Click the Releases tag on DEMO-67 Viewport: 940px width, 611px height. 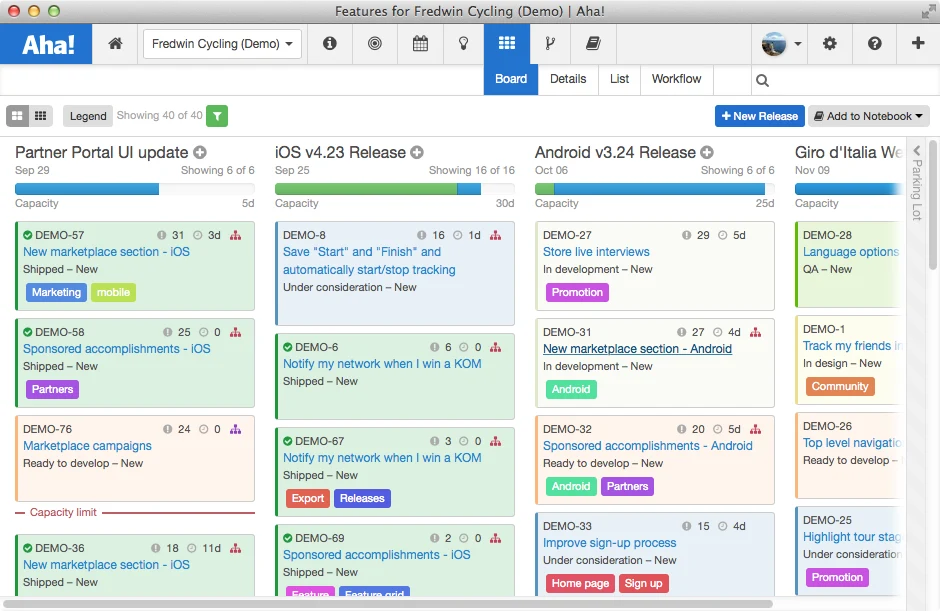coord(362,498)
